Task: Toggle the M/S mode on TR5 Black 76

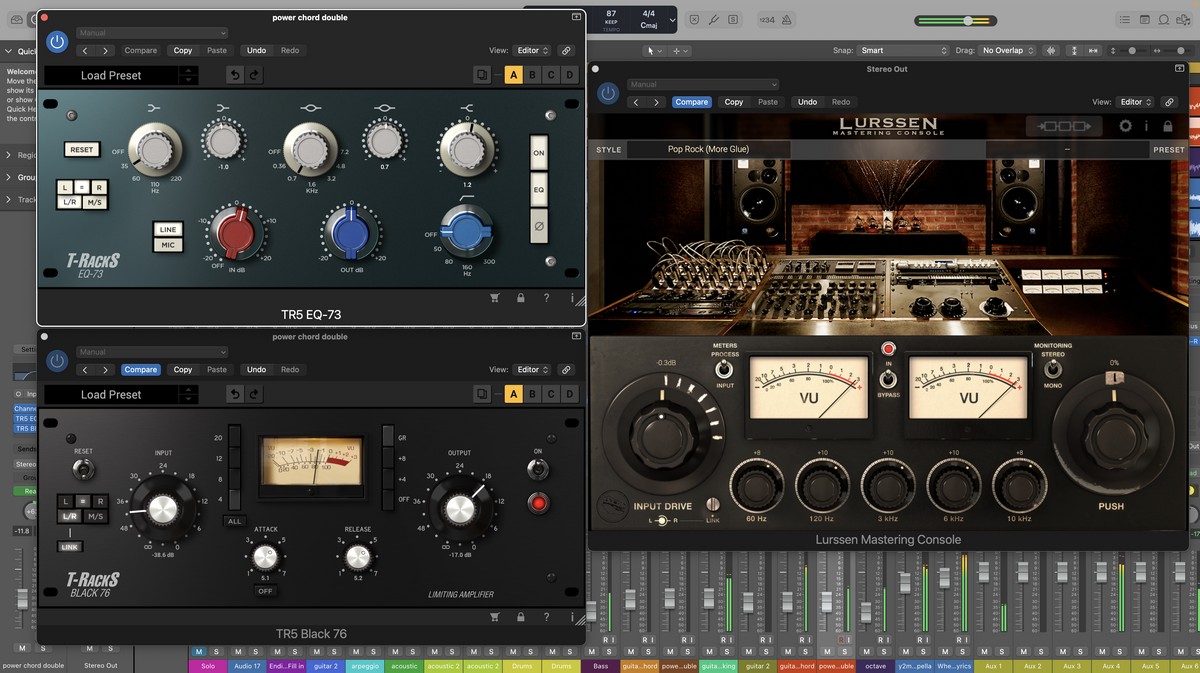Action: [x=95, y=517]
